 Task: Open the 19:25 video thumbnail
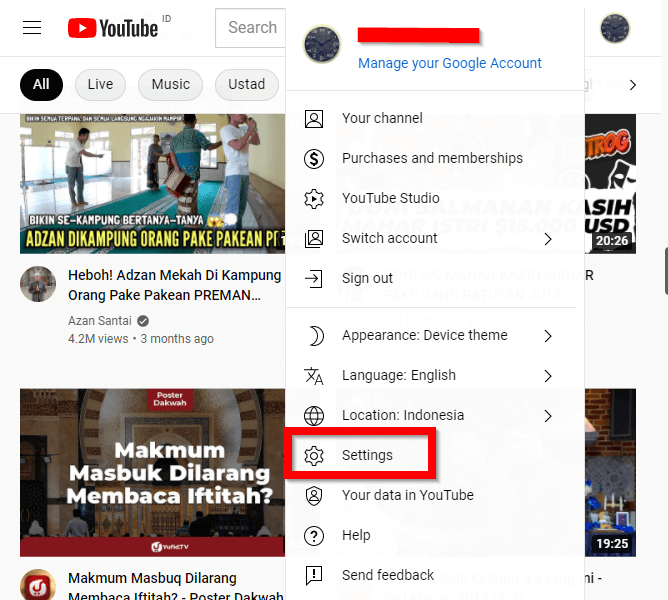[x=610, y=473]
